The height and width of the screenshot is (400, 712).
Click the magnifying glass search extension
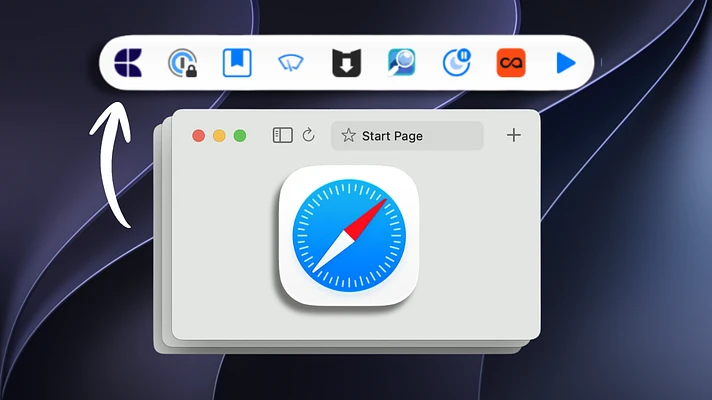[x=401, y=62]
